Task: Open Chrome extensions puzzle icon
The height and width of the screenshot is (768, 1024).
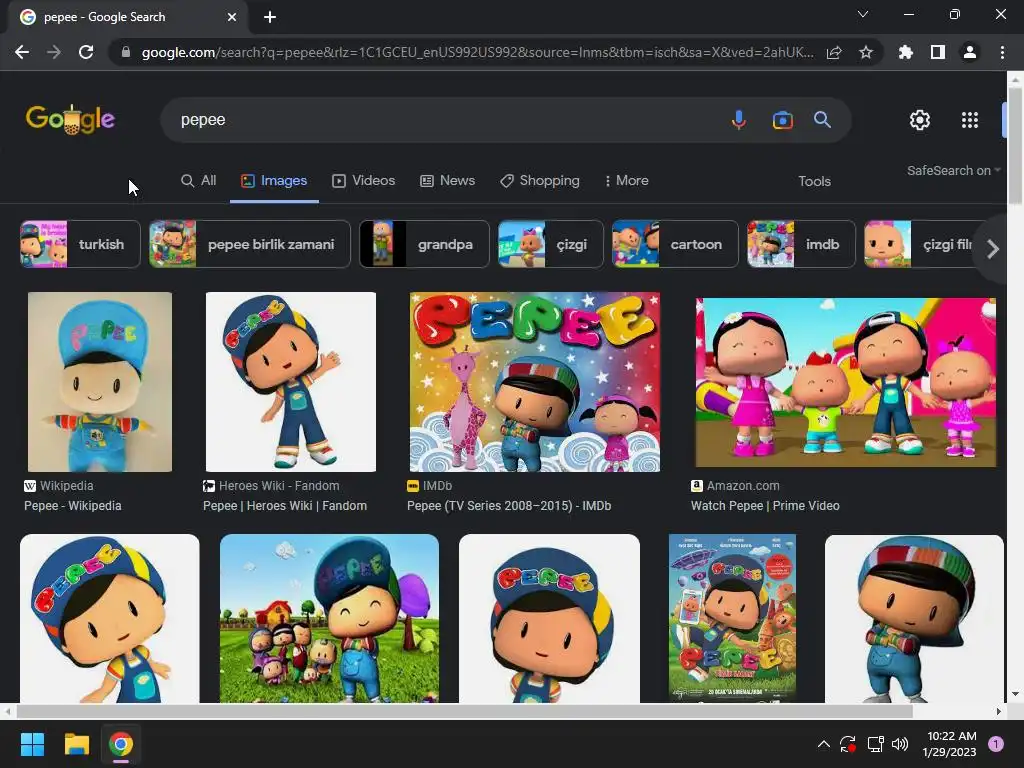Action: click(906, 52)
